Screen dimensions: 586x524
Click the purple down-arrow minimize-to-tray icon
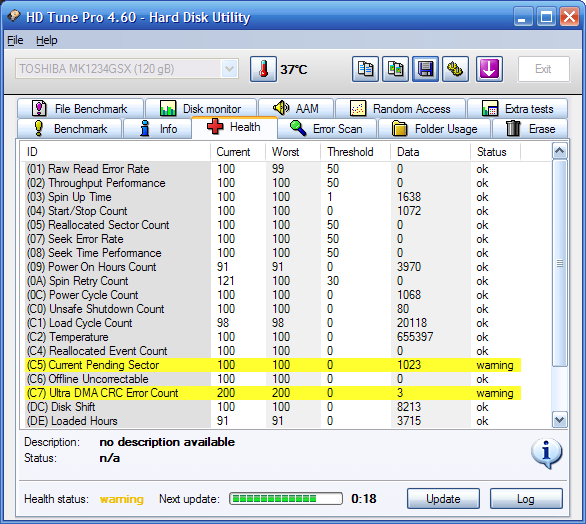[489, 69]
